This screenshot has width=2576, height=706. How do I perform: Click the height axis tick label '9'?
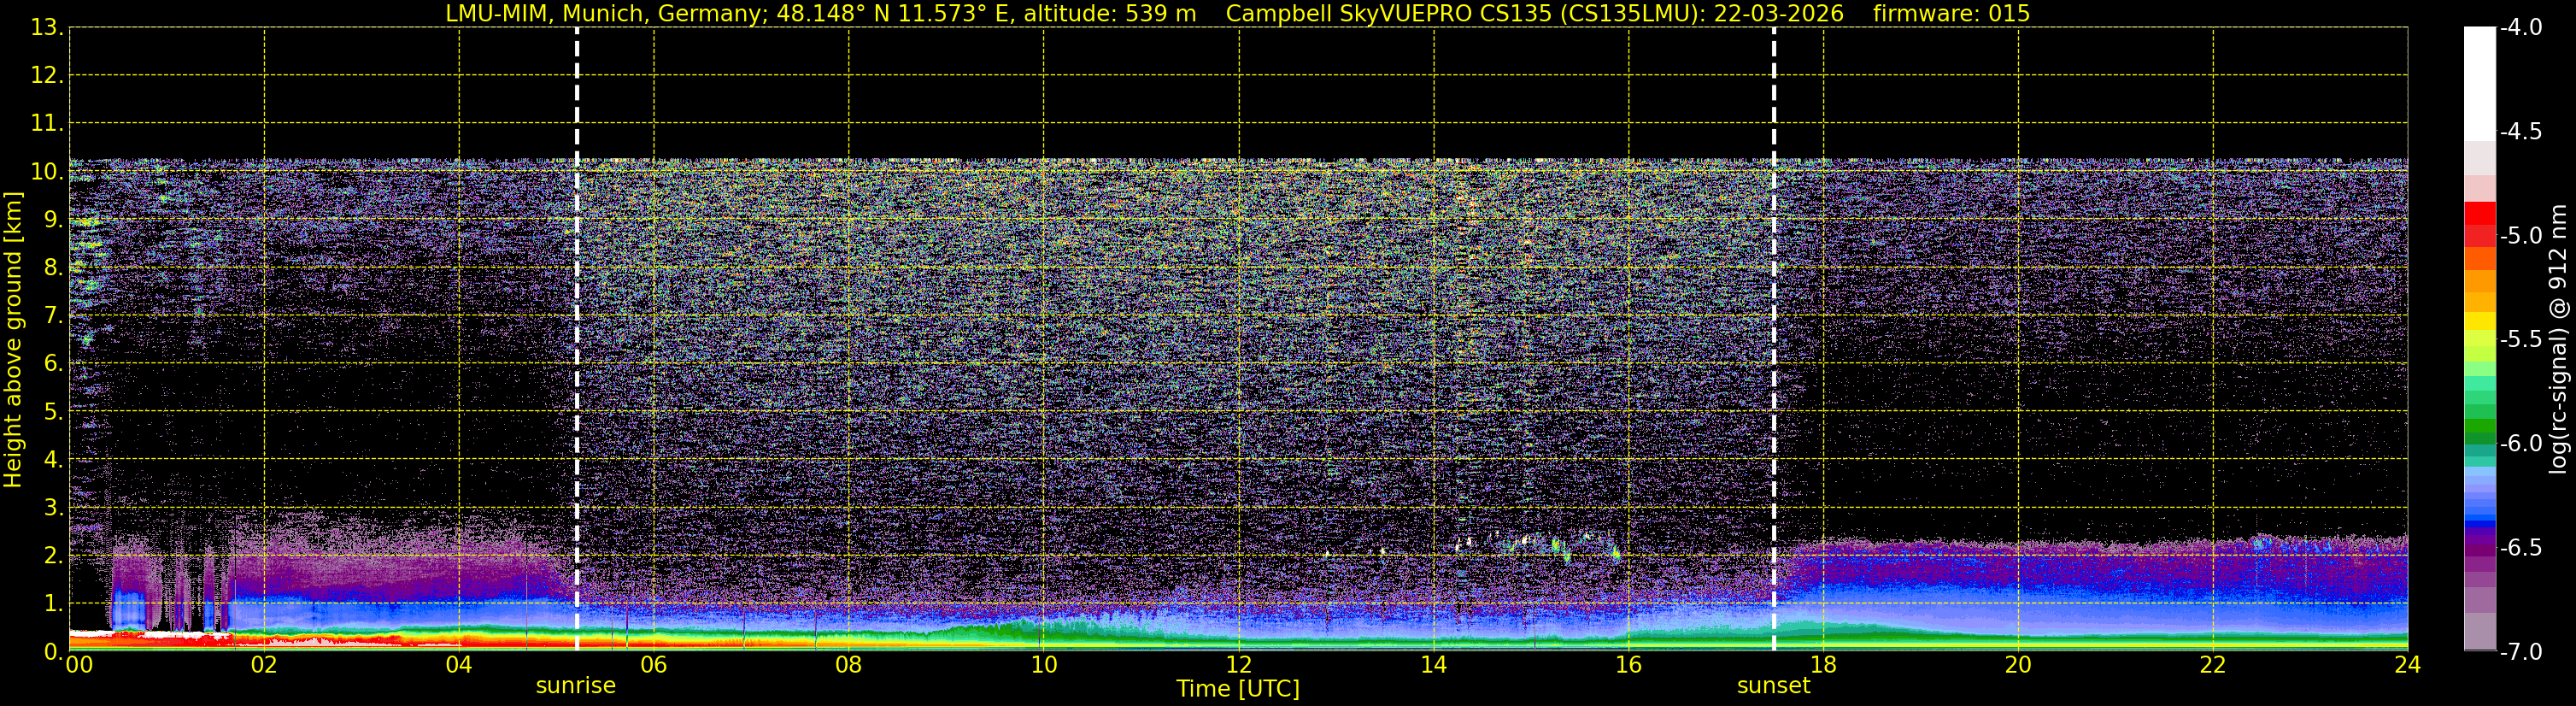click(52, 220)
